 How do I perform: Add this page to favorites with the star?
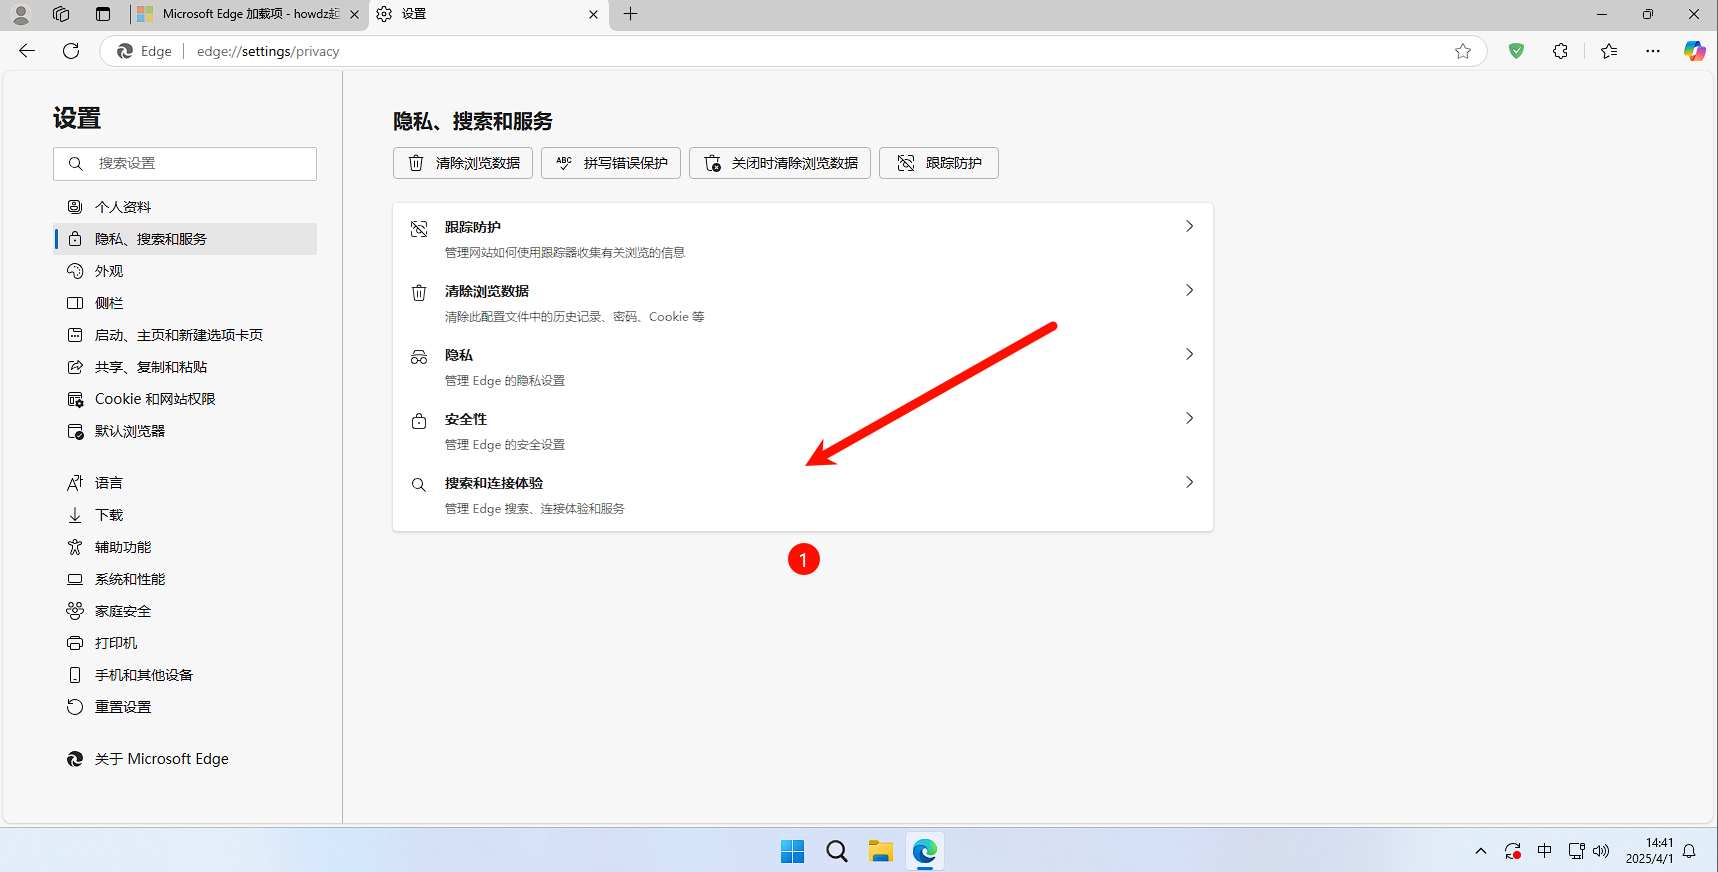tap(1463, 51)
